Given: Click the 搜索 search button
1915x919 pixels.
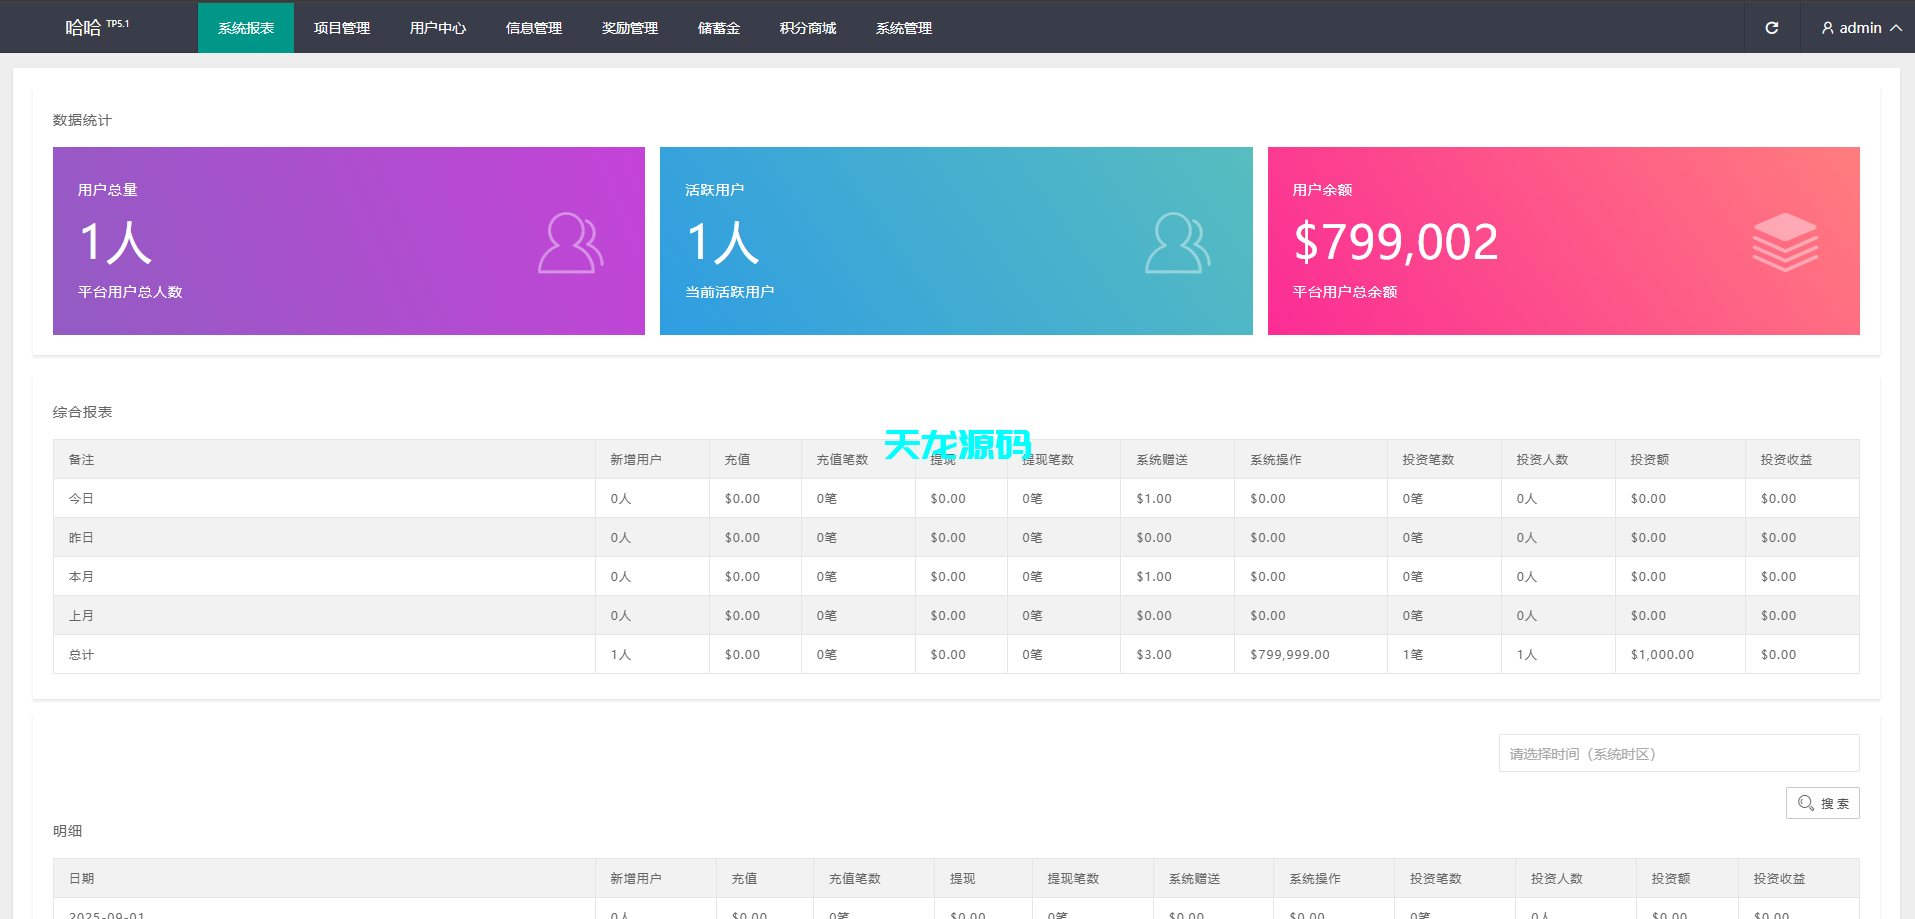Looking at the screenshot, I should 1822,803.
